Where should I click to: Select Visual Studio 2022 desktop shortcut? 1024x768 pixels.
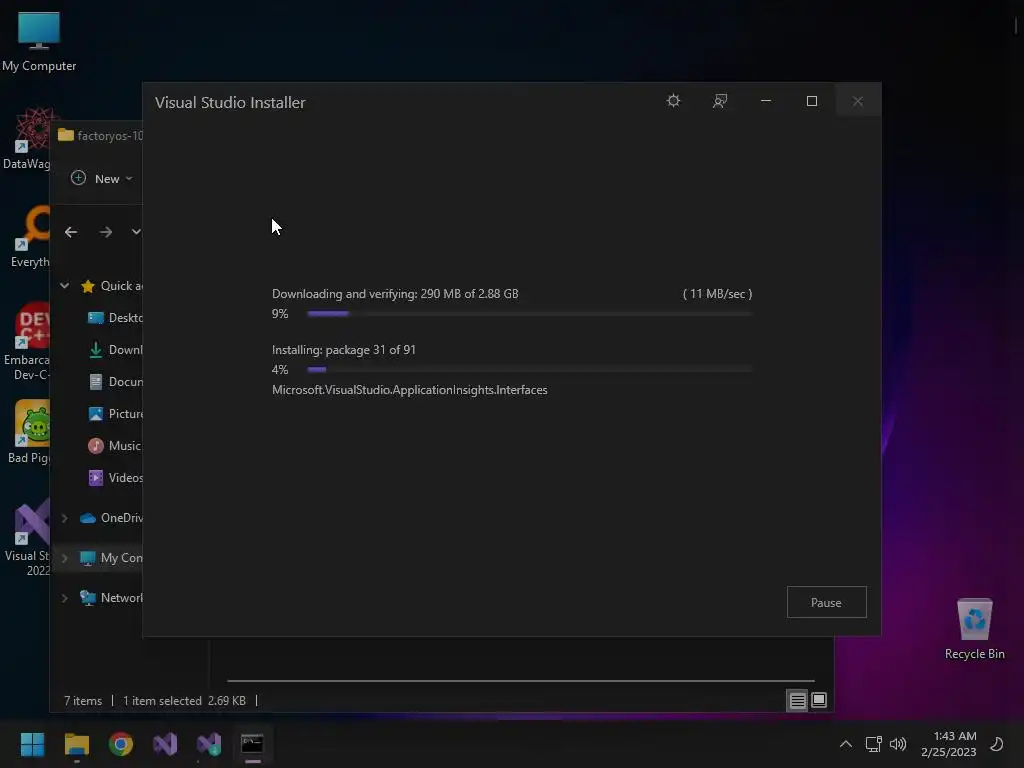[27, 537]
